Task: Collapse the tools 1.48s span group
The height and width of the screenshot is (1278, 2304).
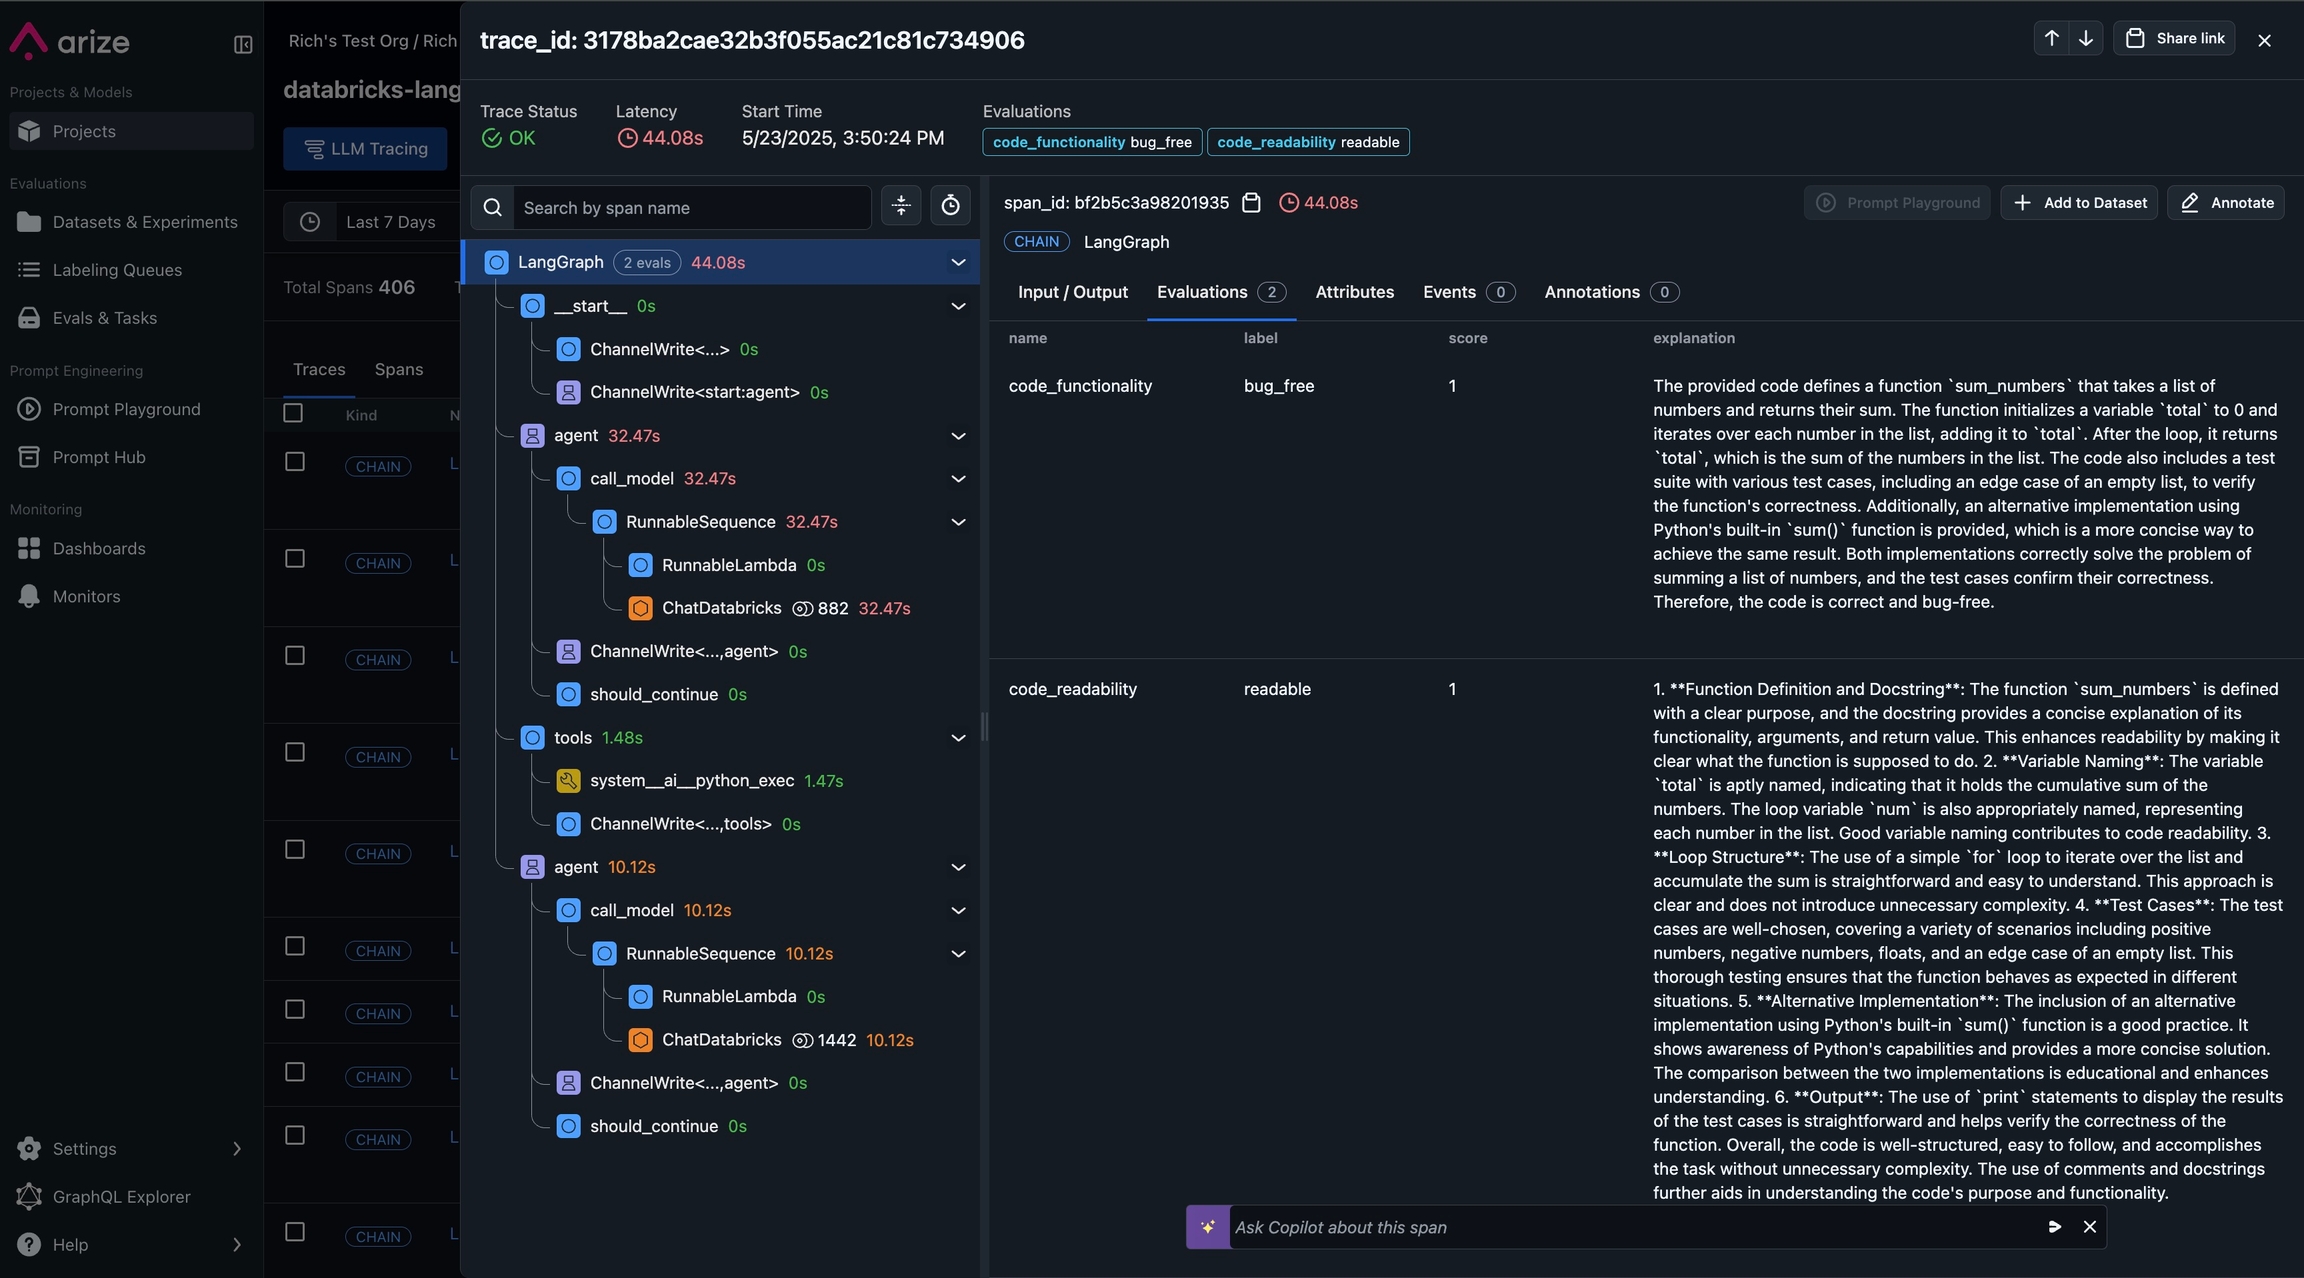Action: point(958,738)
